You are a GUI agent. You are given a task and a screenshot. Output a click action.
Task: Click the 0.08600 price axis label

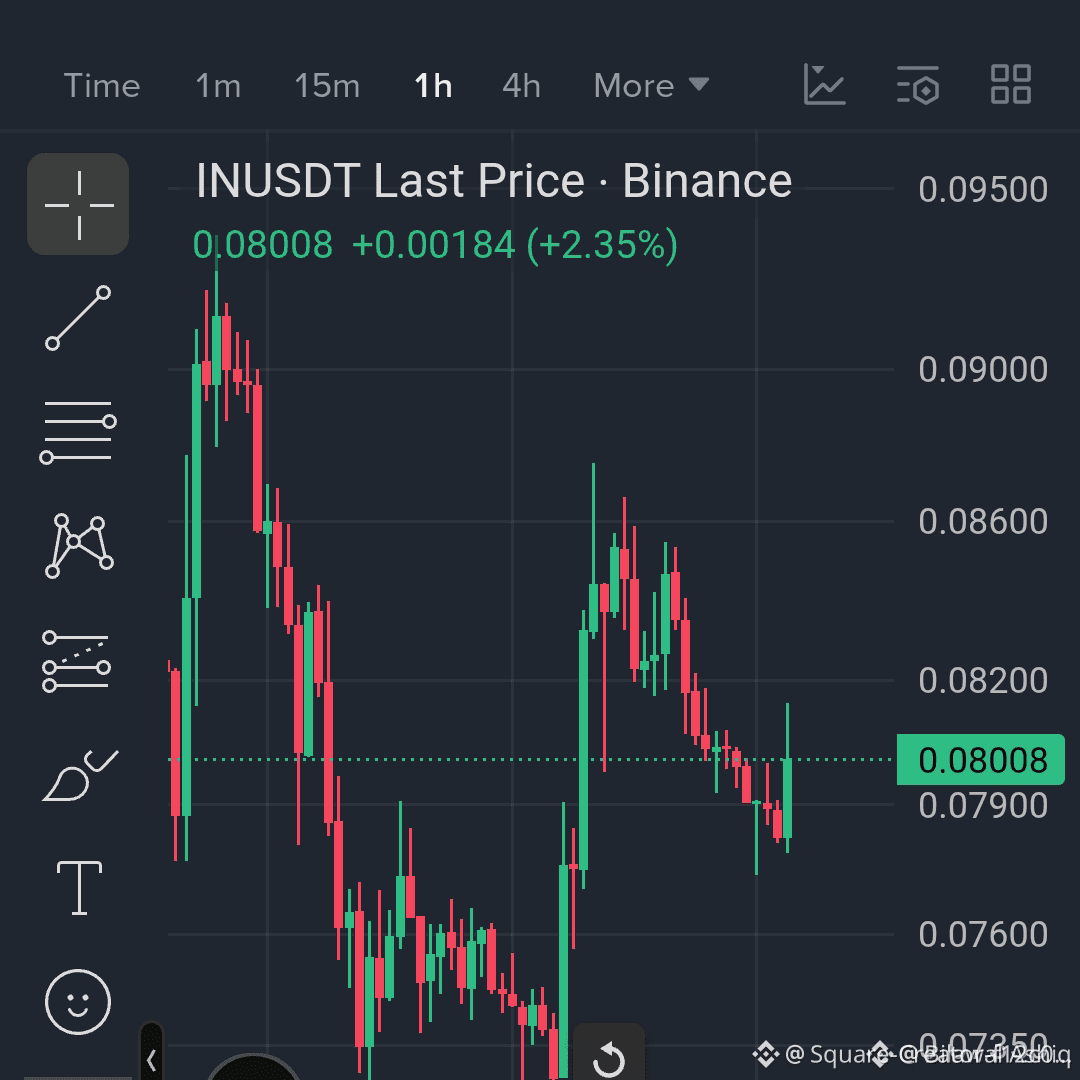click(983, 521)
